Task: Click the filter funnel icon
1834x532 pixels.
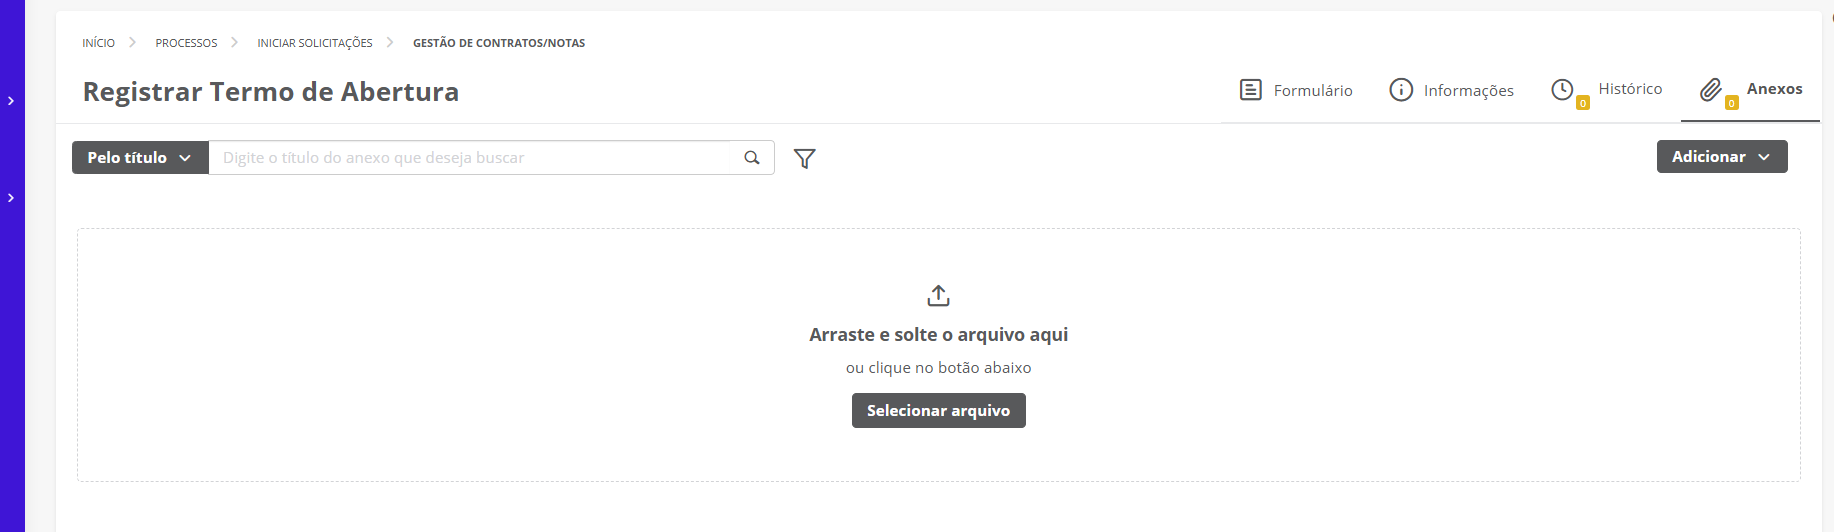Action: coord(804,158)
